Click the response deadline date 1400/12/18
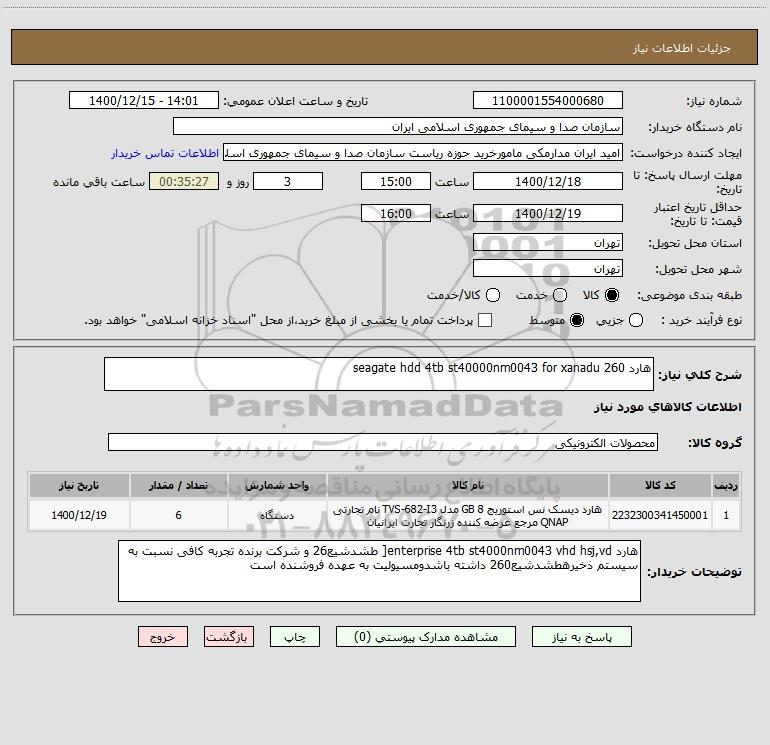Viewport: 770px width, 745px height. [548, 182]
